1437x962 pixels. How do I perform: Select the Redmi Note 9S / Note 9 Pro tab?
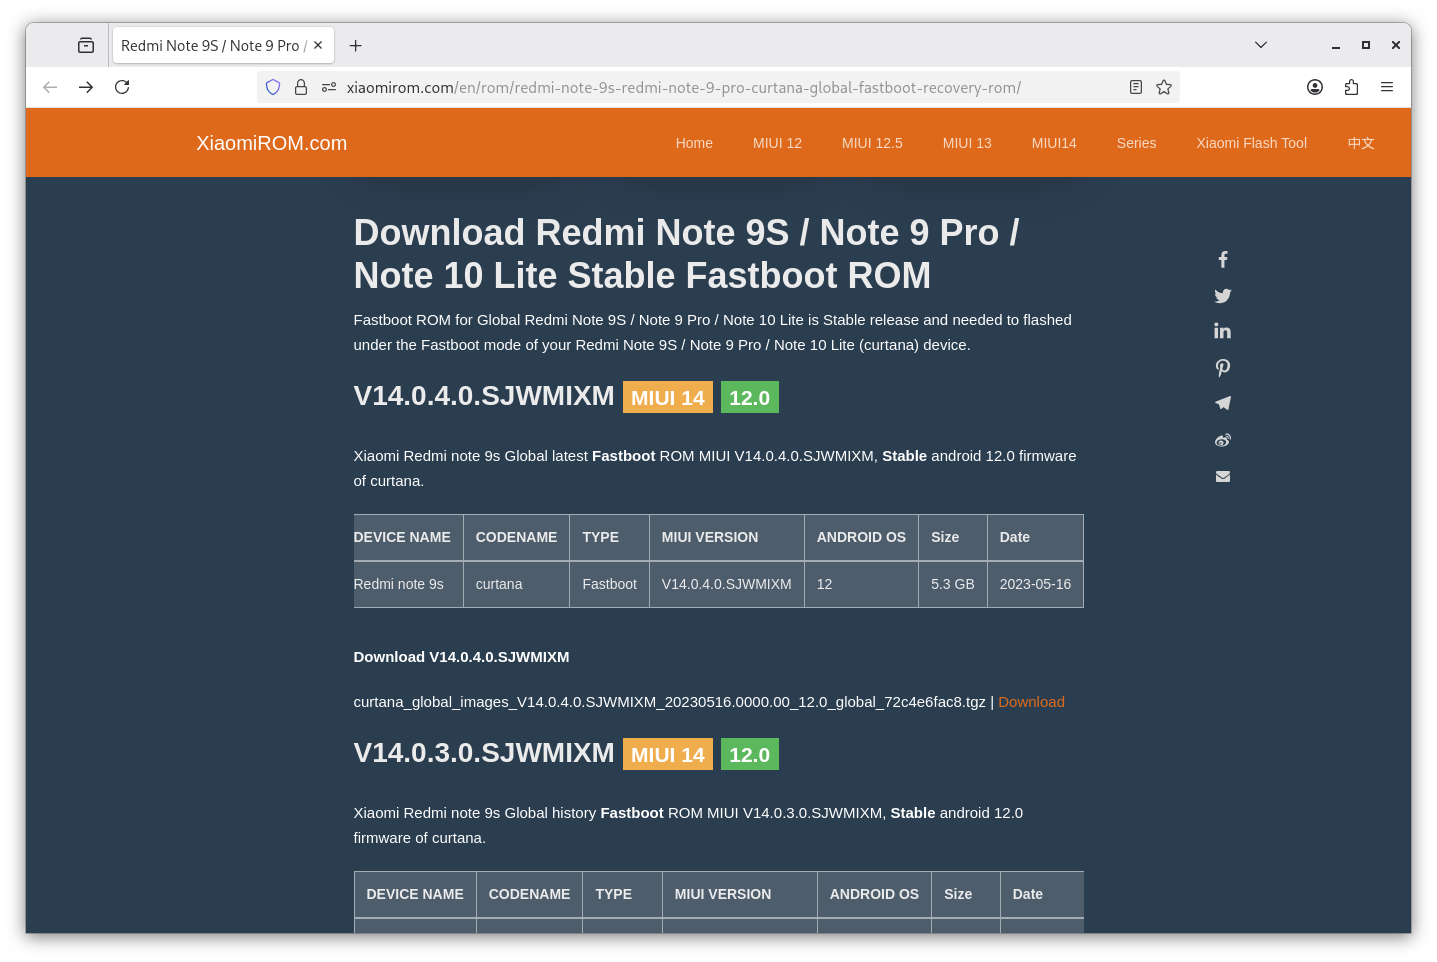[223, 45]
